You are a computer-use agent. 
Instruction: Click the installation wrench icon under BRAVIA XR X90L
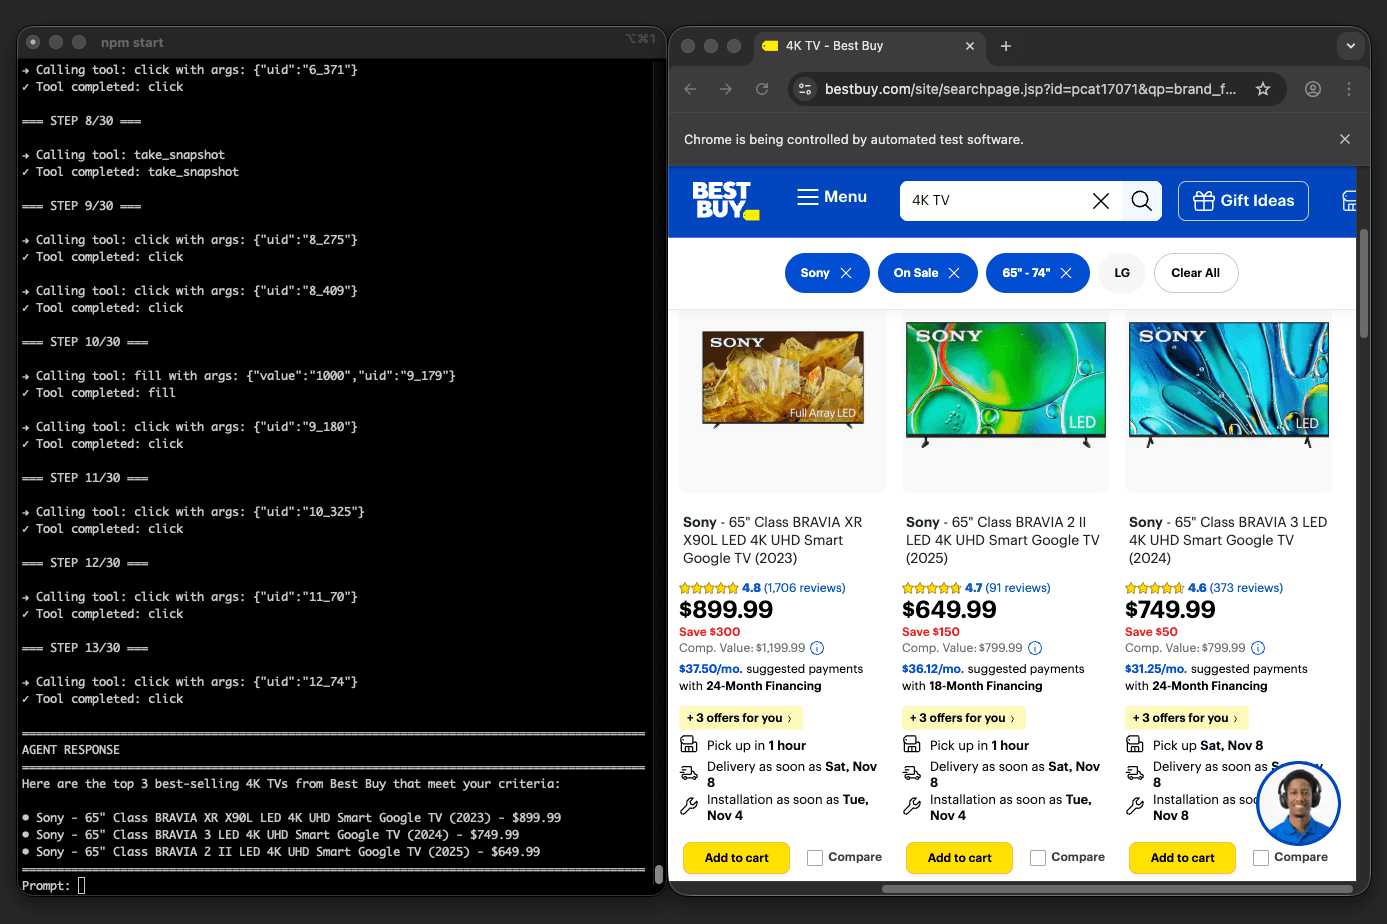pyautogui.click(x=689, y=806)
